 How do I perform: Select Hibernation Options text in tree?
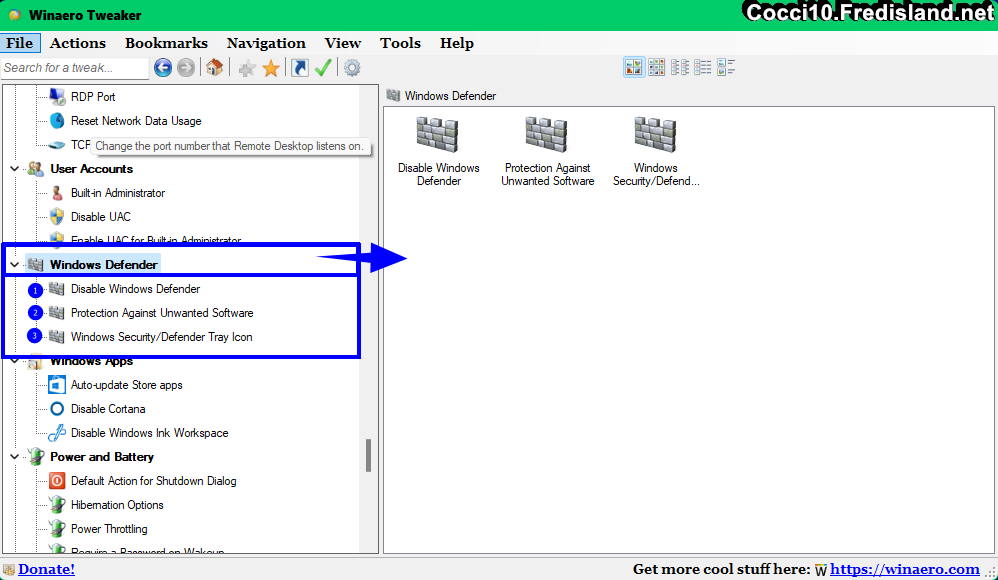[117, 505]
